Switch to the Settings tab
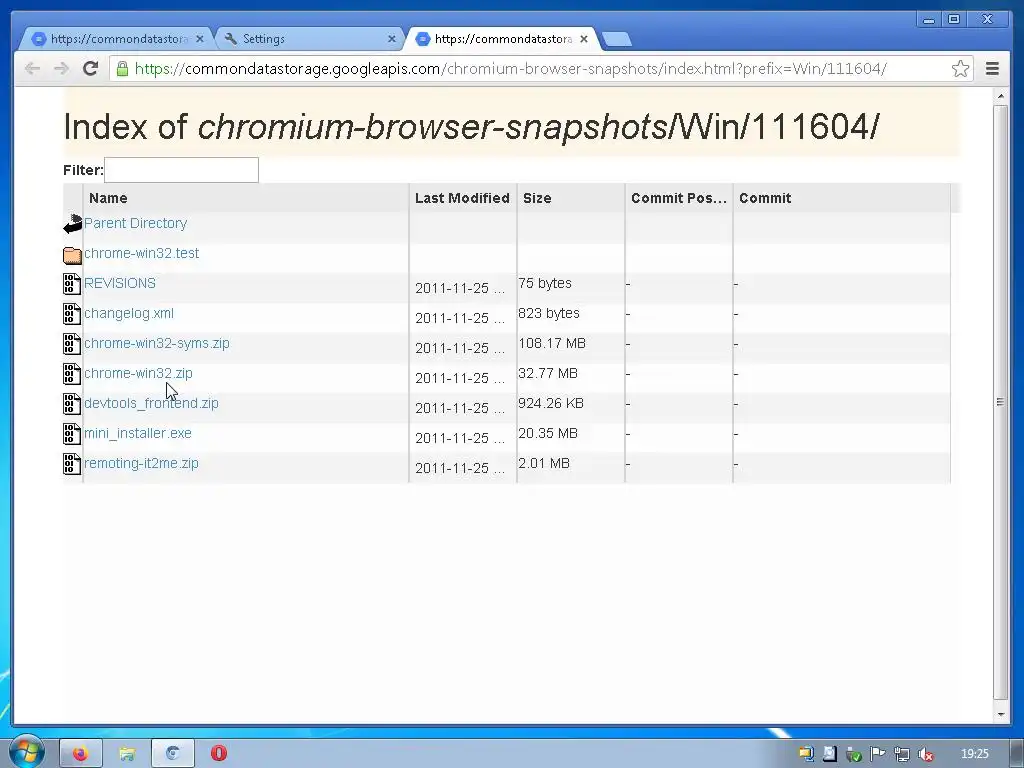This screenshot has height=768, width=1024. point(307,39)
